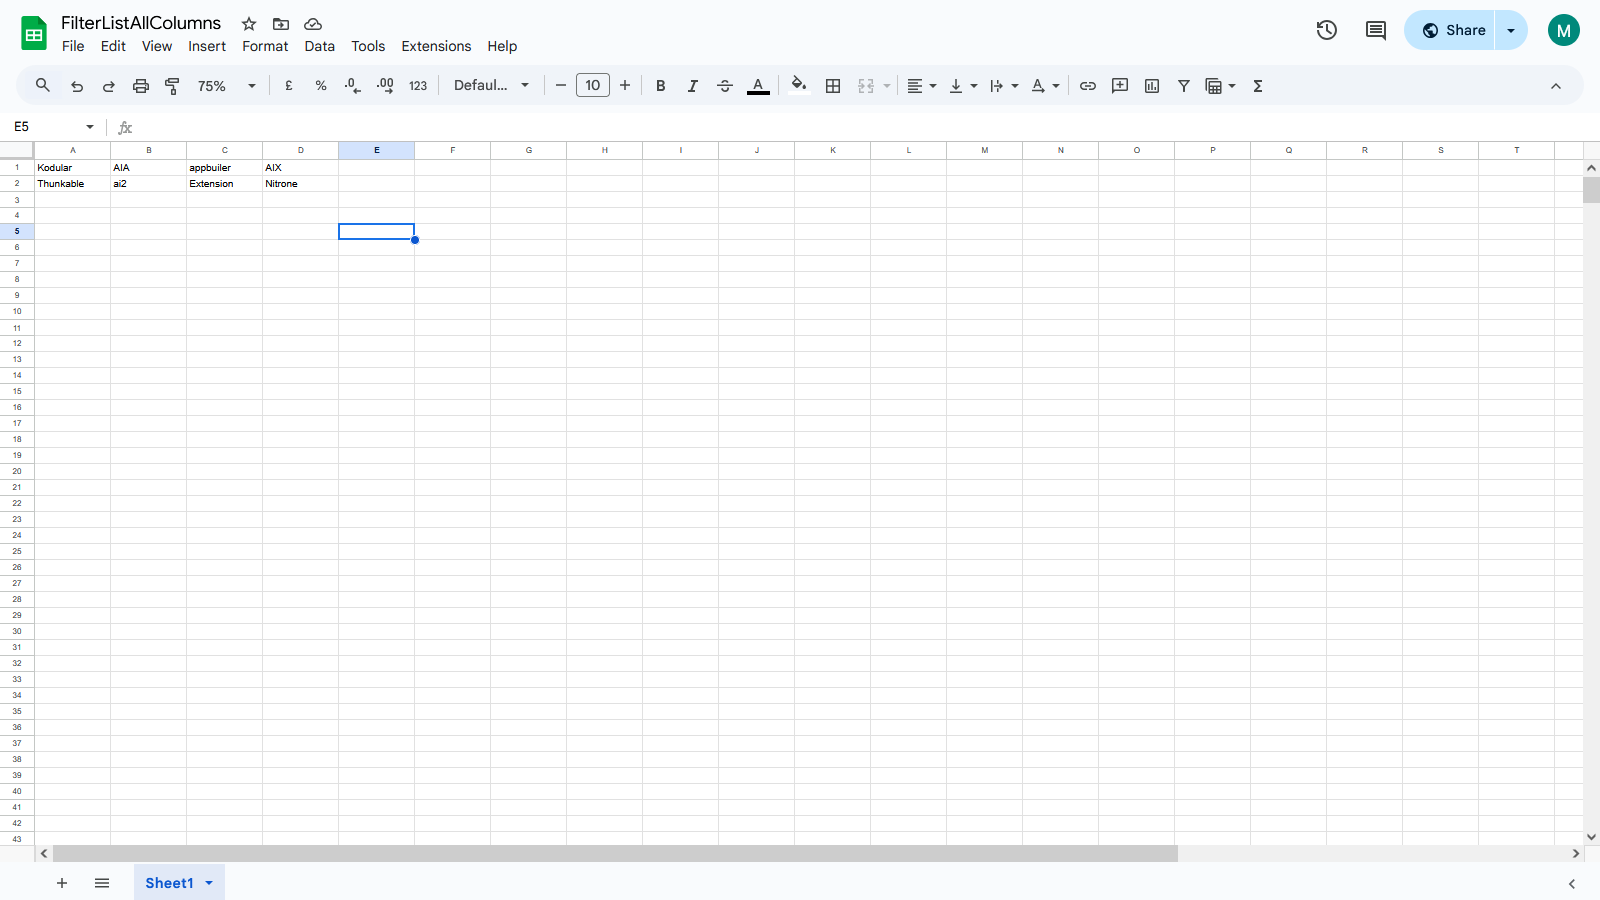Insert a link
Image resolution: width=1600 pixels, height=900 pixels.
pos(1088,86)
